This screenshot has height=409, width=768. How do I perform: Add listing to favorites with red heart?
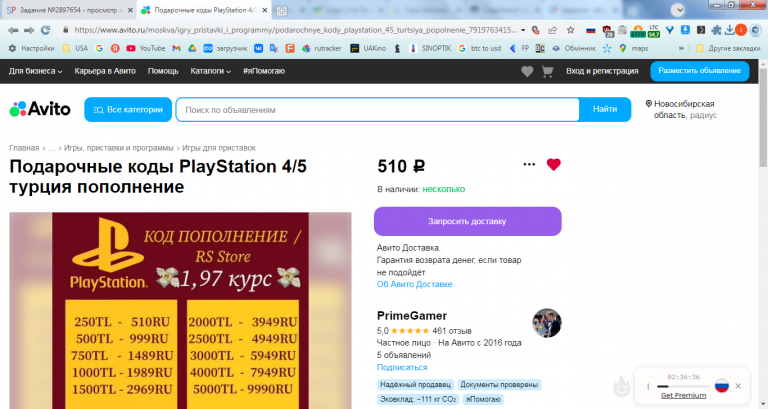553,165
